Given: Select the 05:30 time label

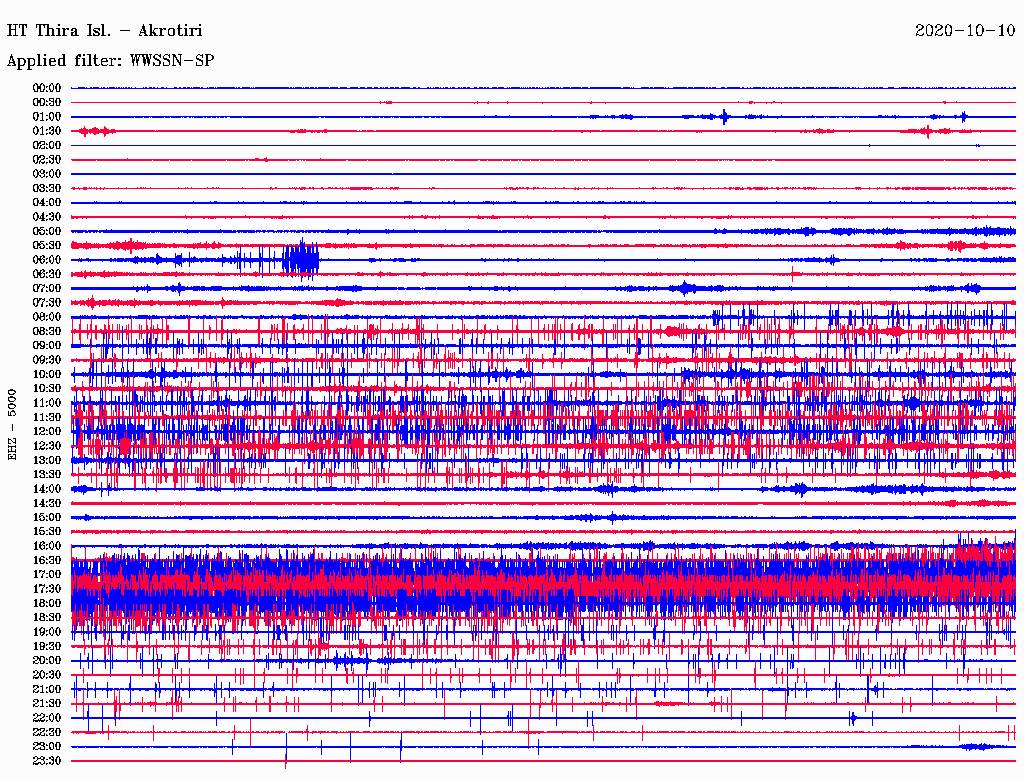Looking at the screenshot, I should tap(46, 246).
